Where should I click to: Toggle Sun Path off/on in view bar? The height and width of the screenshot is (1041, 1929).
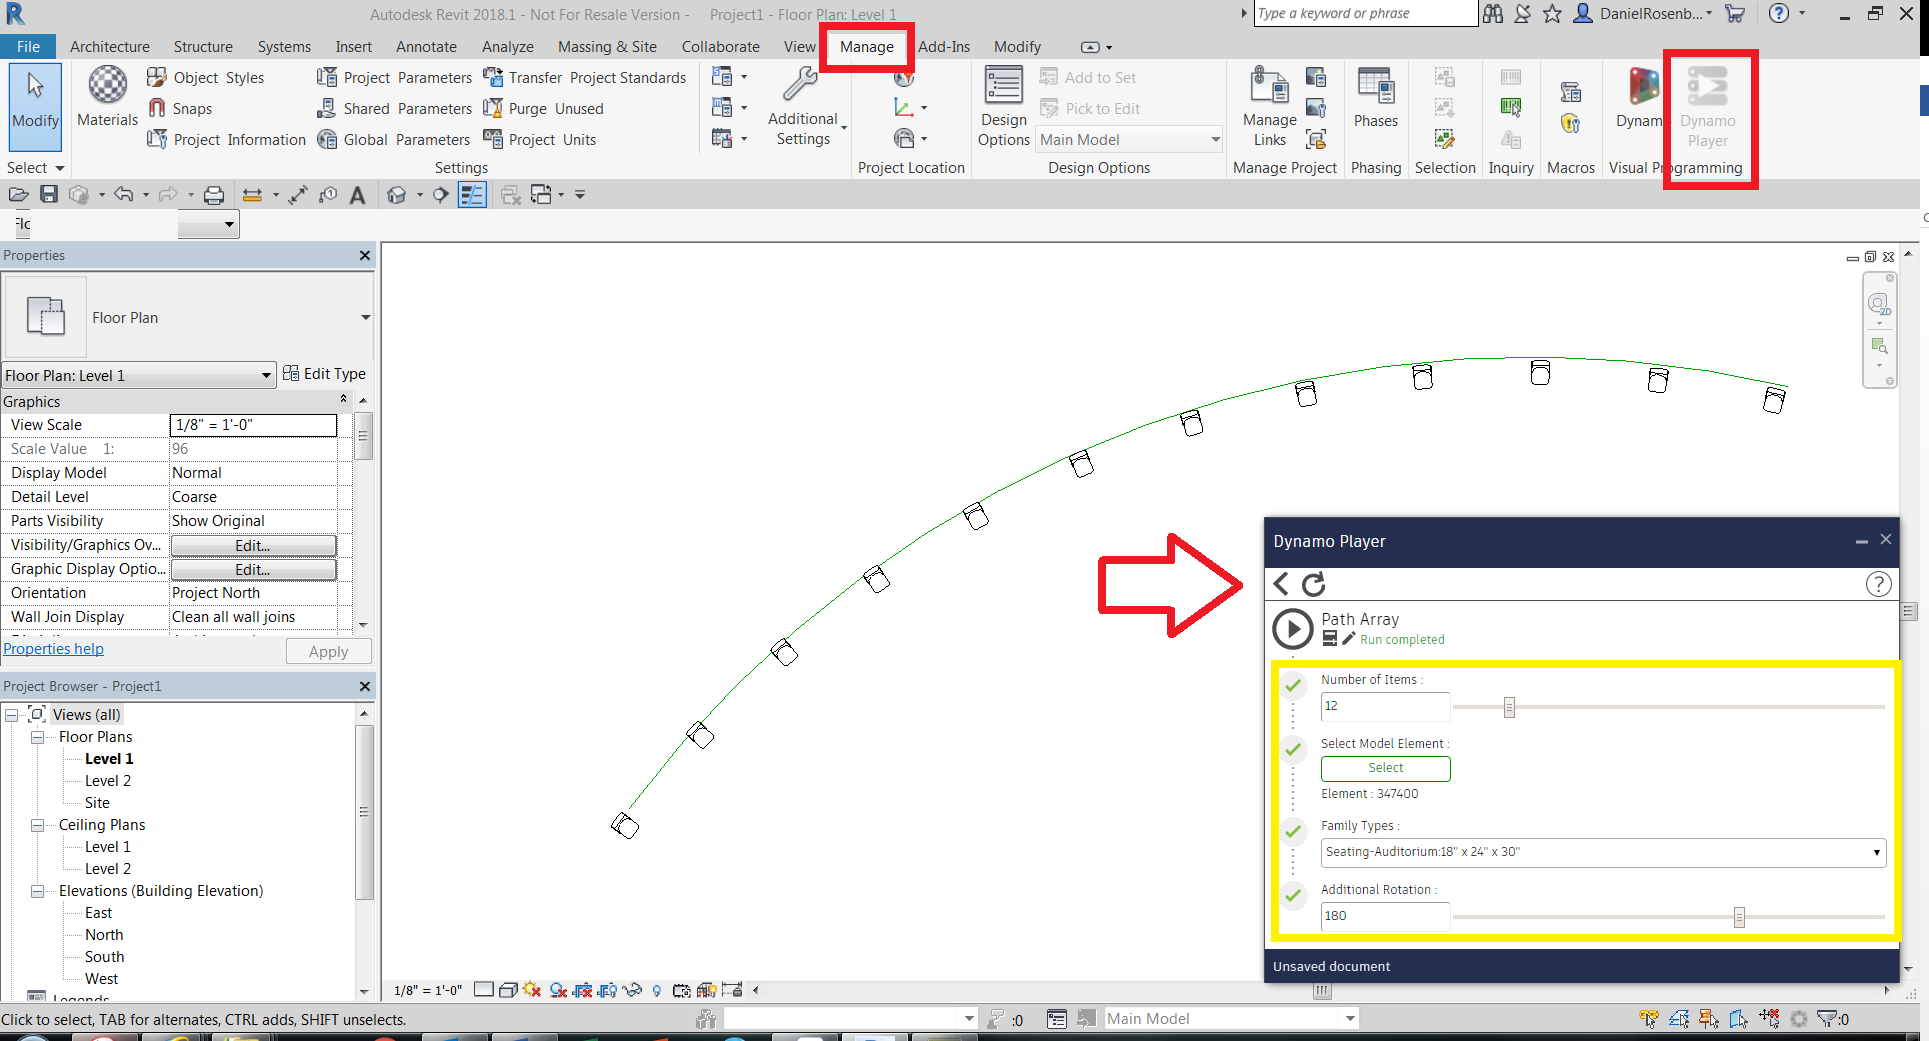[x=532, y=990]
